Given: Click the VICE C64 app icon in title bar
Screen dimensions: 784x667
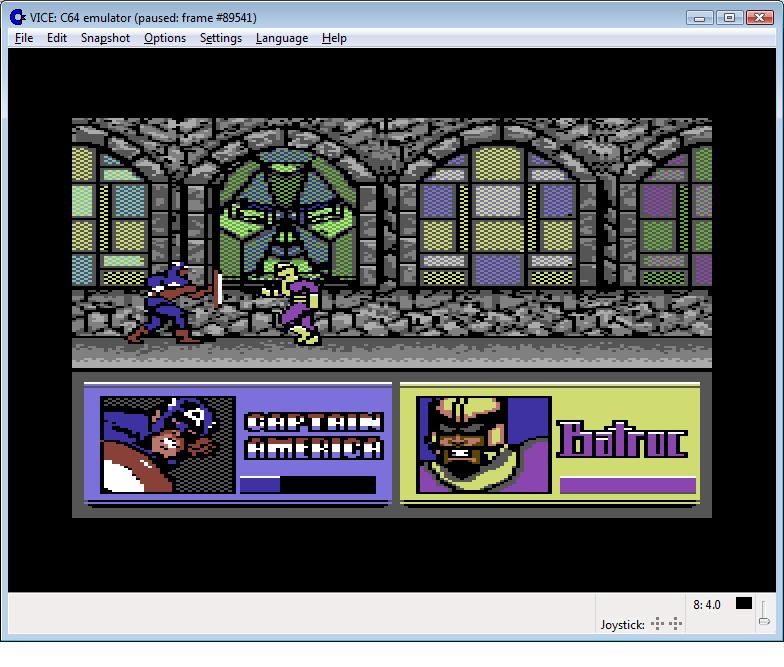Looking at the screenshot, I should 18,18.
